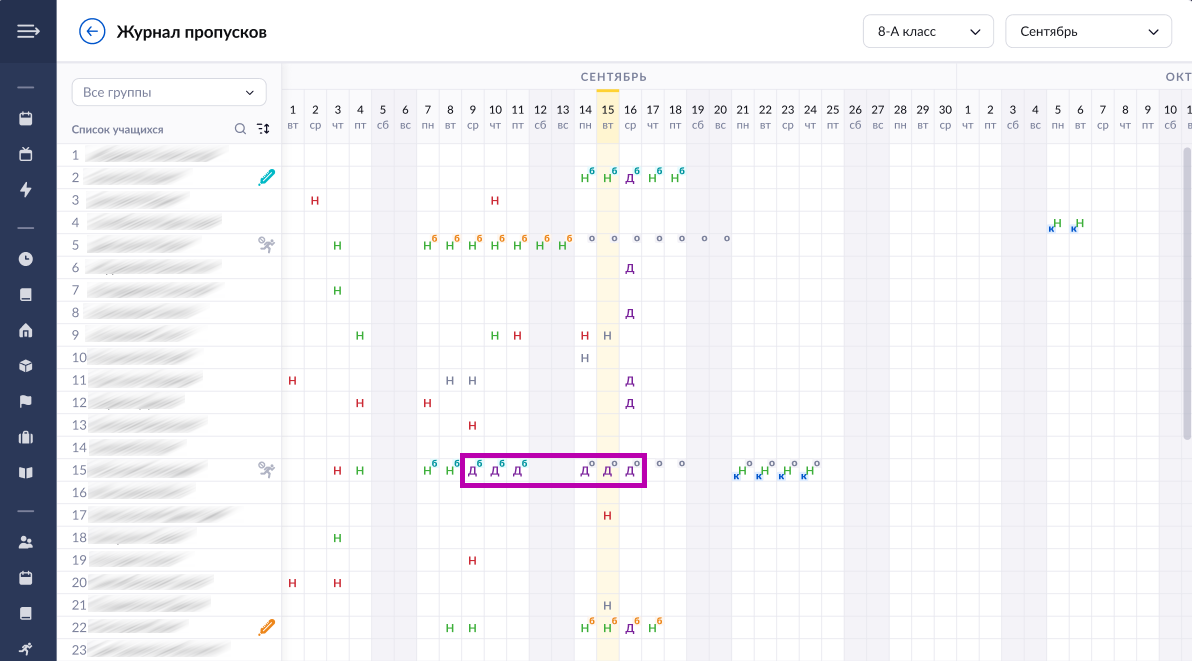Expand the sidebar hamburger menu

point(27,31)
